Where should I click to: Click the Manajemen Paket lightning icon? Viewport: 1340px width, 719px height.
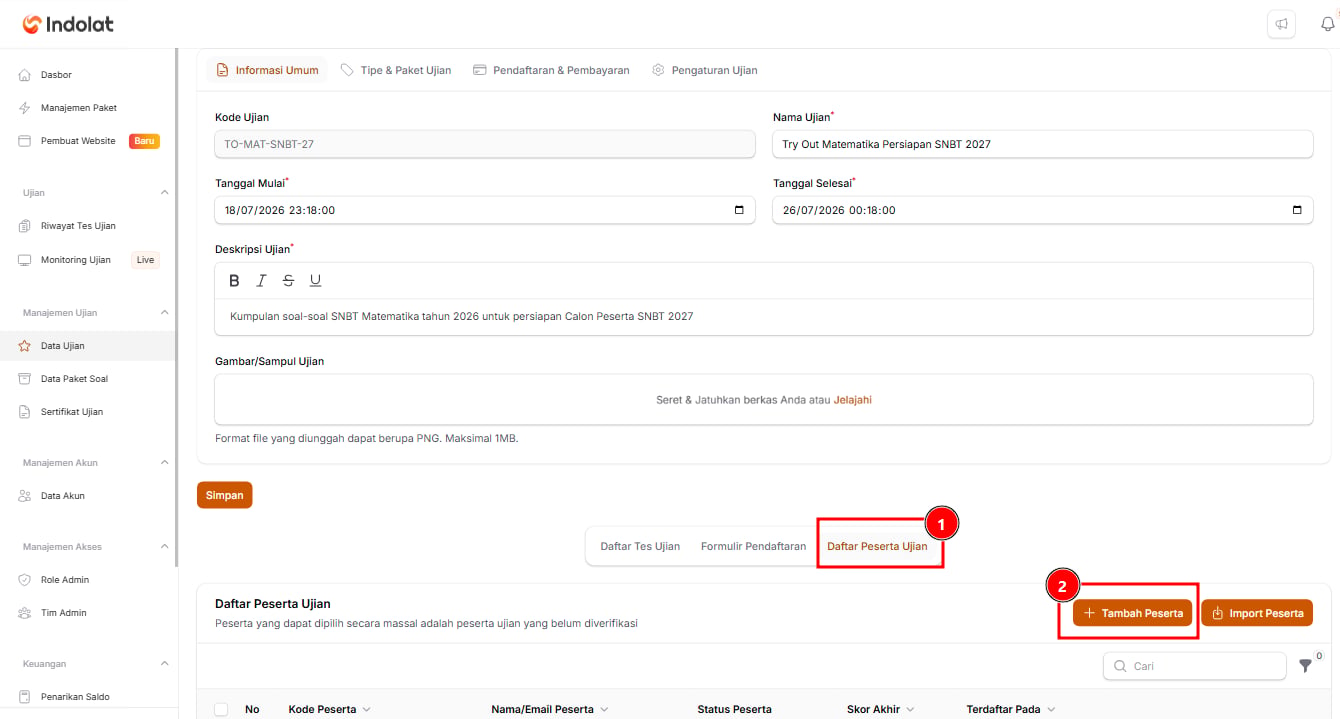coord(25,108)
